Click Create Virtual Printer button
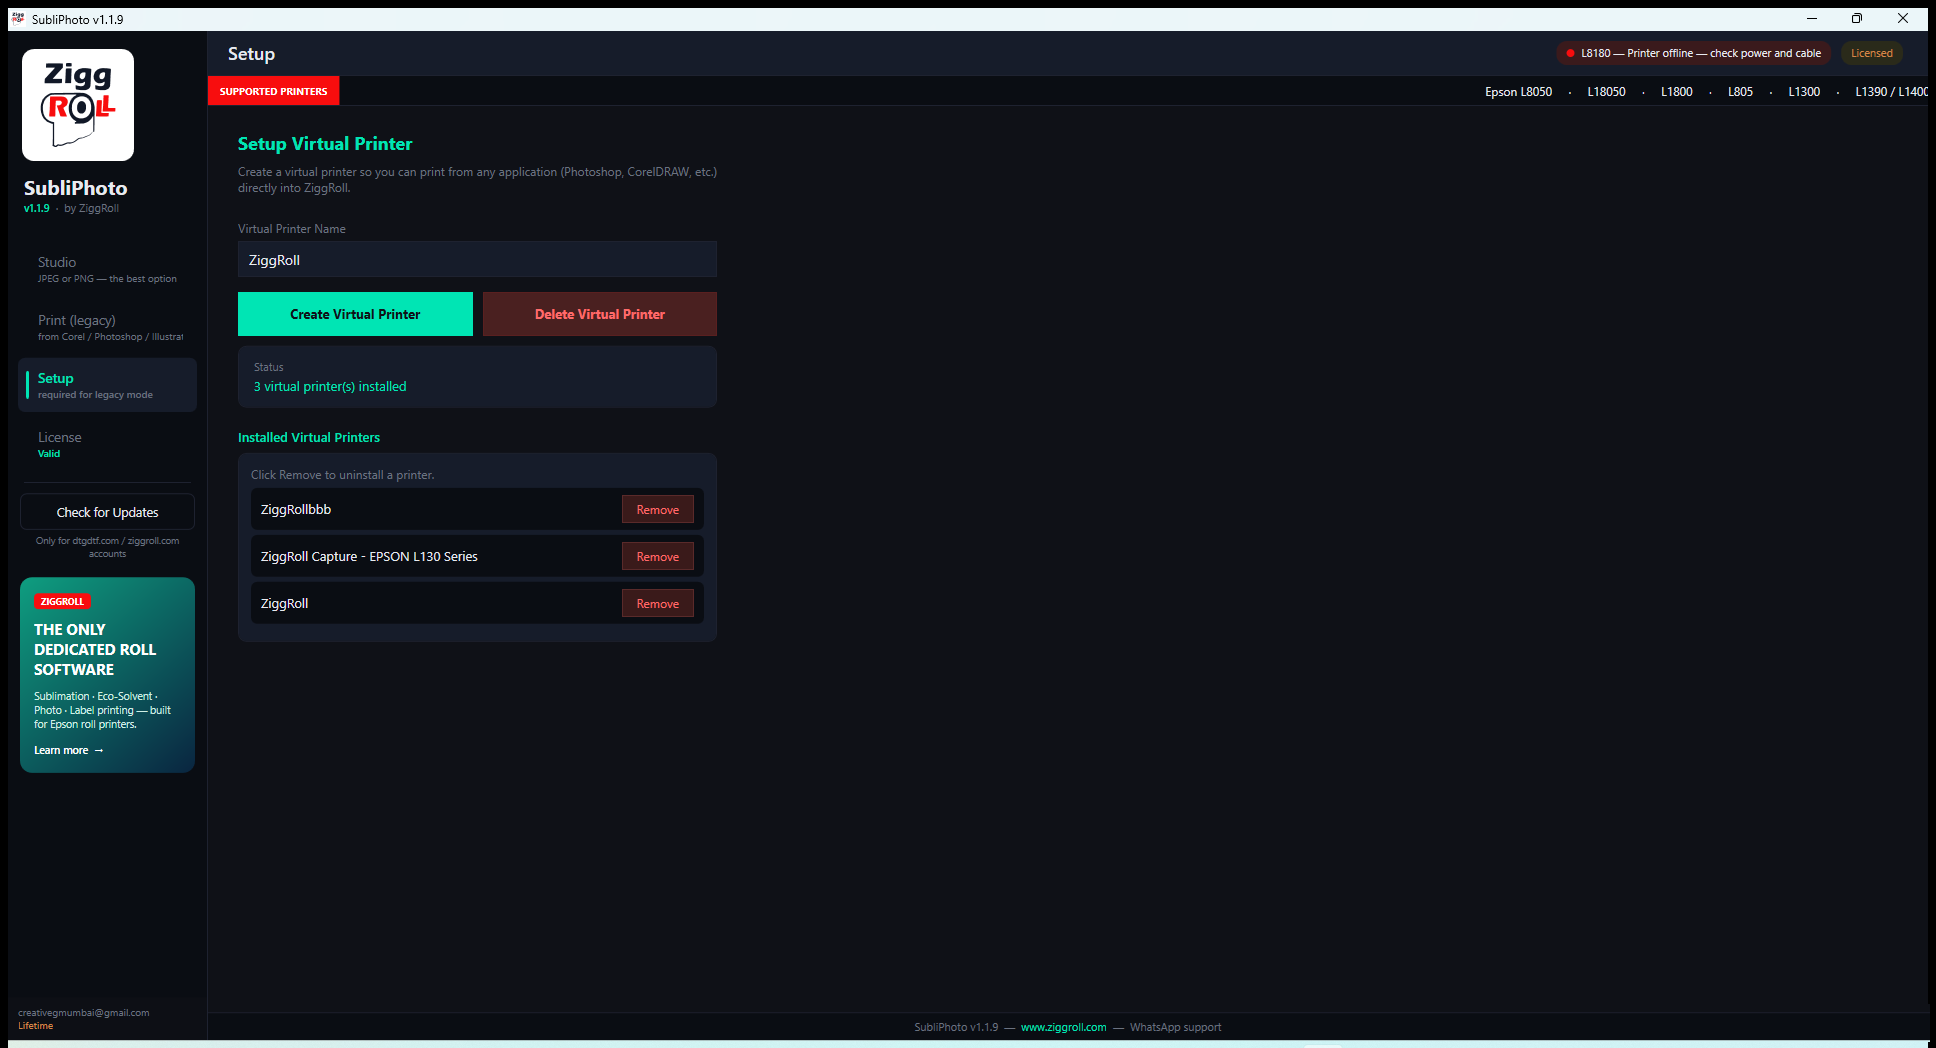This screenshot has height=1048, width=1936. coord(355,314)
